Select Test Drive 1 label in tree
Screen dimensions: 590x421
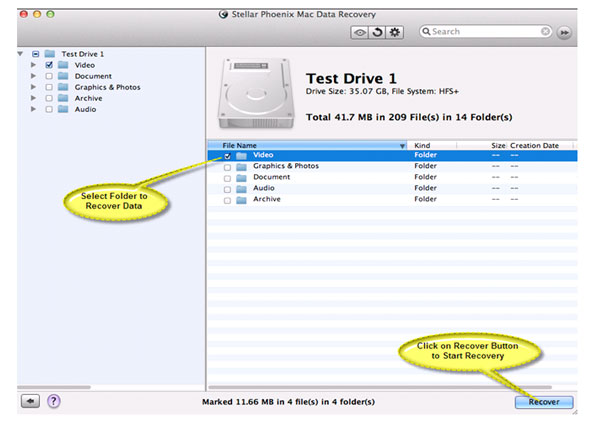pos(82,54)
